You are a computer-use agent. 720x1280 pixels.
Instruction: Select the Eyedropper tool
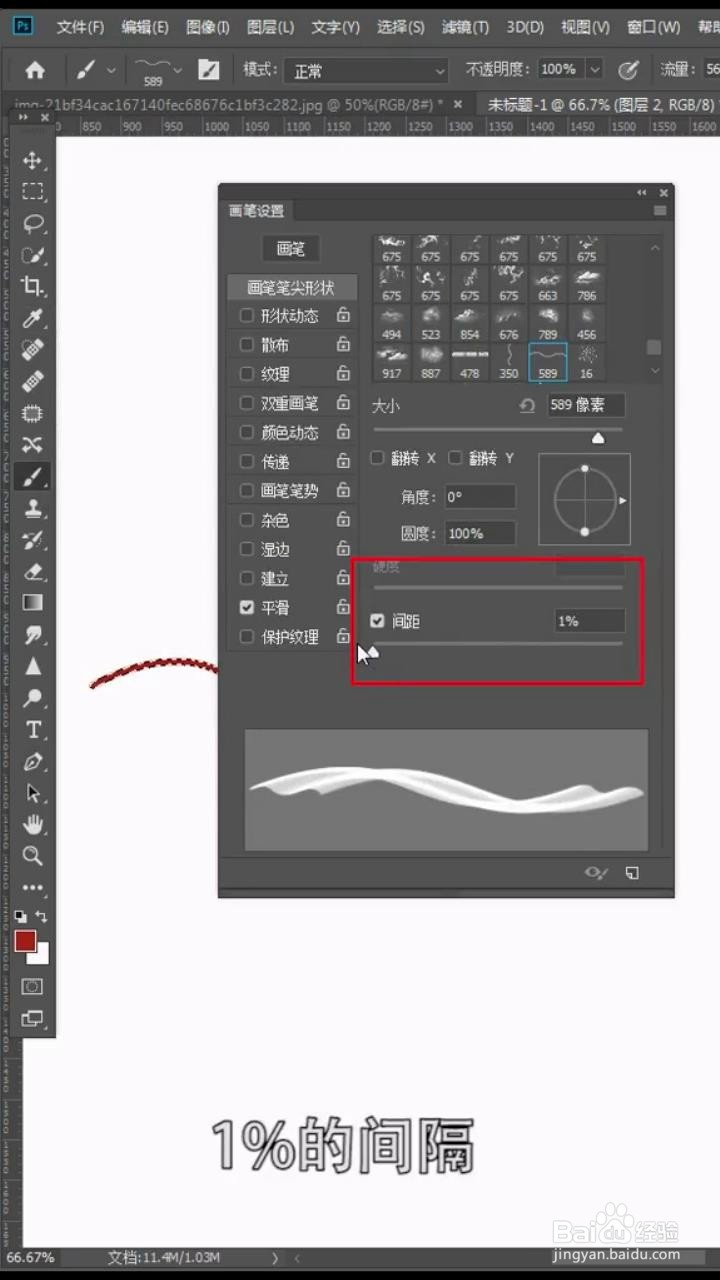tap(33, 319)
